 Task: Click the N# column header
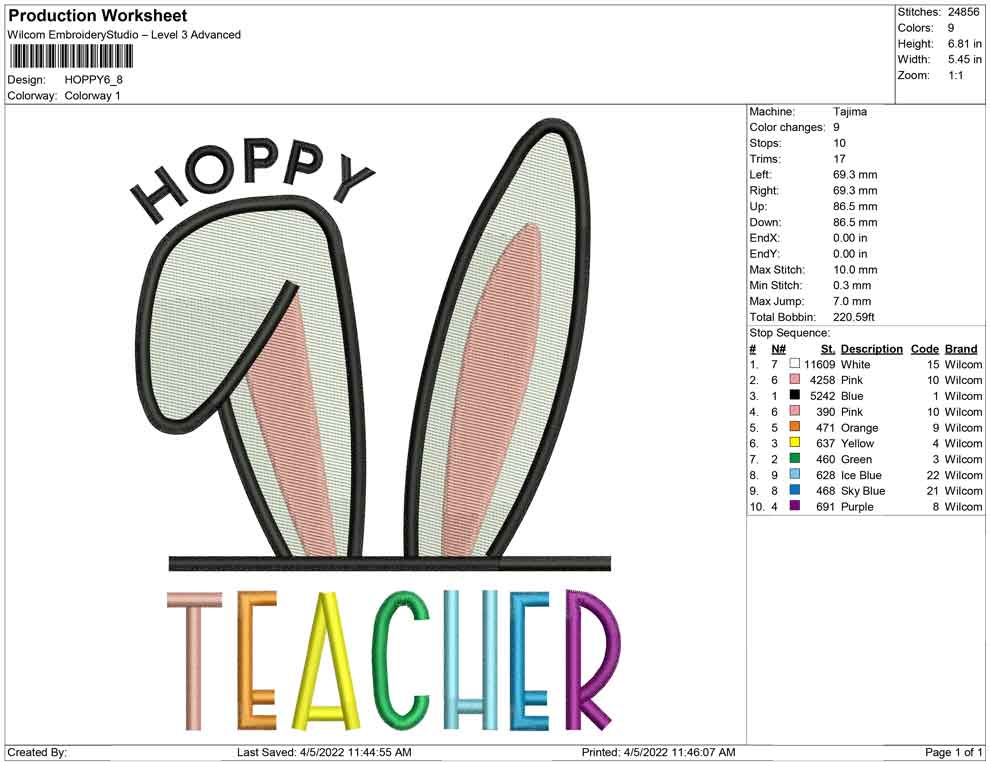point(778,348)
